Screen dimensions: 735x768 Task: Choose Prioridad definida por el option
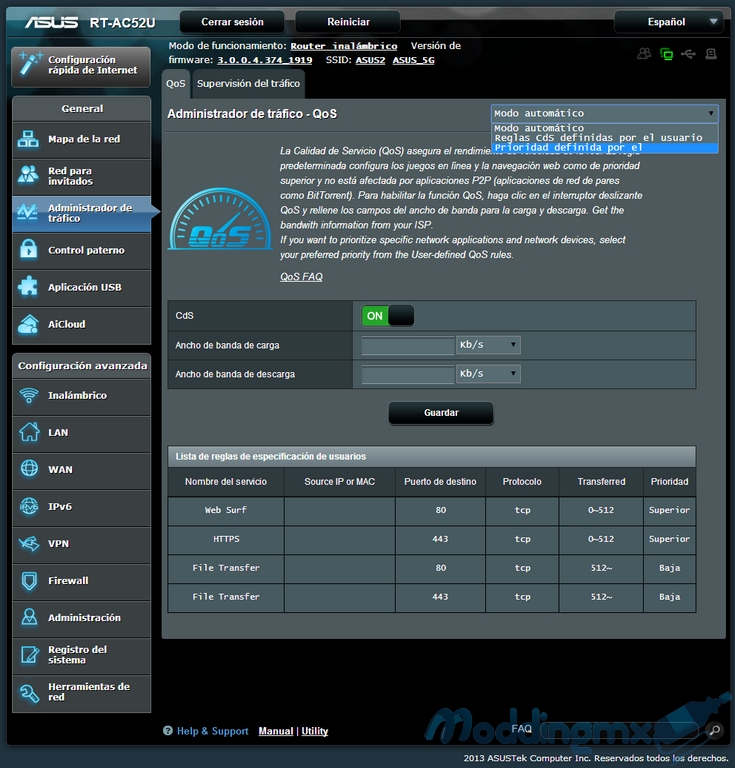(x=605, y=147)
